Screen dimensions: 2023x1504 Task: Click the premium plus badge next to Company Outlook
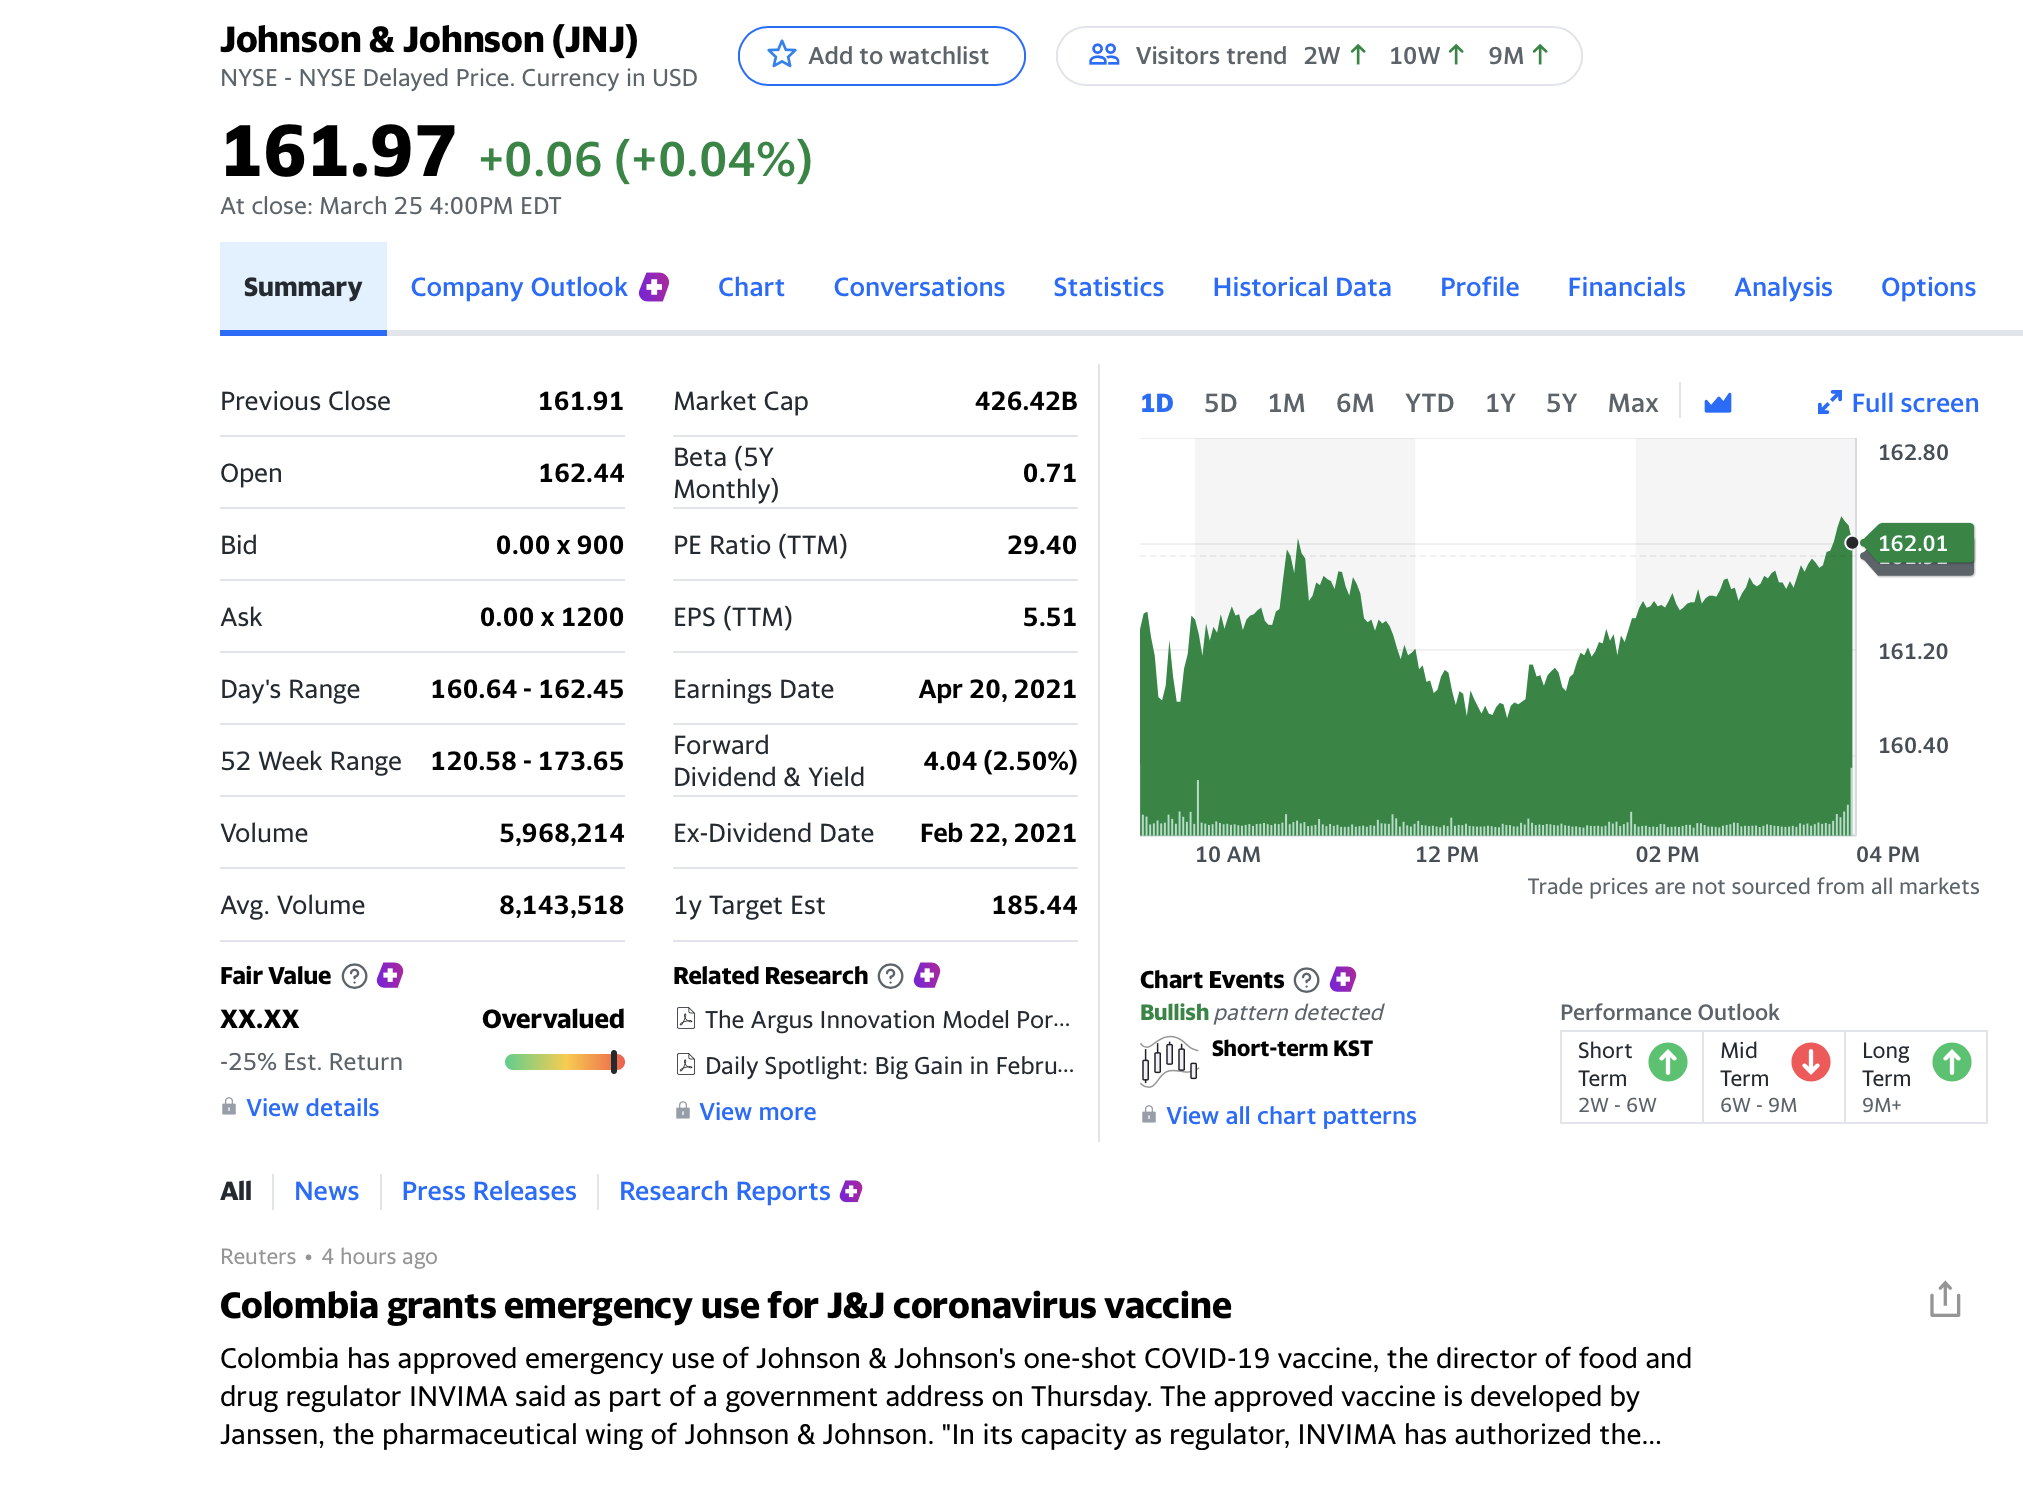click(x=654, y=286)
